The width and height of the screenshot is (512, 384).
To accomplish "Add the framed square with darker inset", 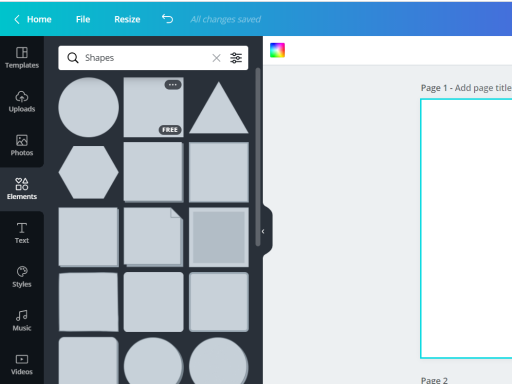I will tap(219, 237).
